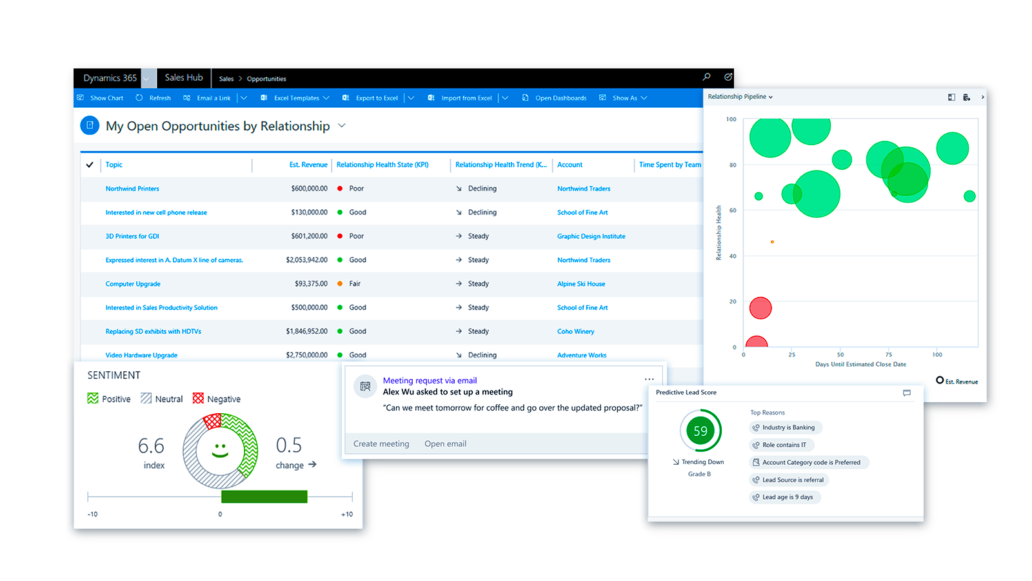The width and height of the screenshot is (1032, 581).
Task: Click the green bar on the sentiment scale
Action: (264, 497)
